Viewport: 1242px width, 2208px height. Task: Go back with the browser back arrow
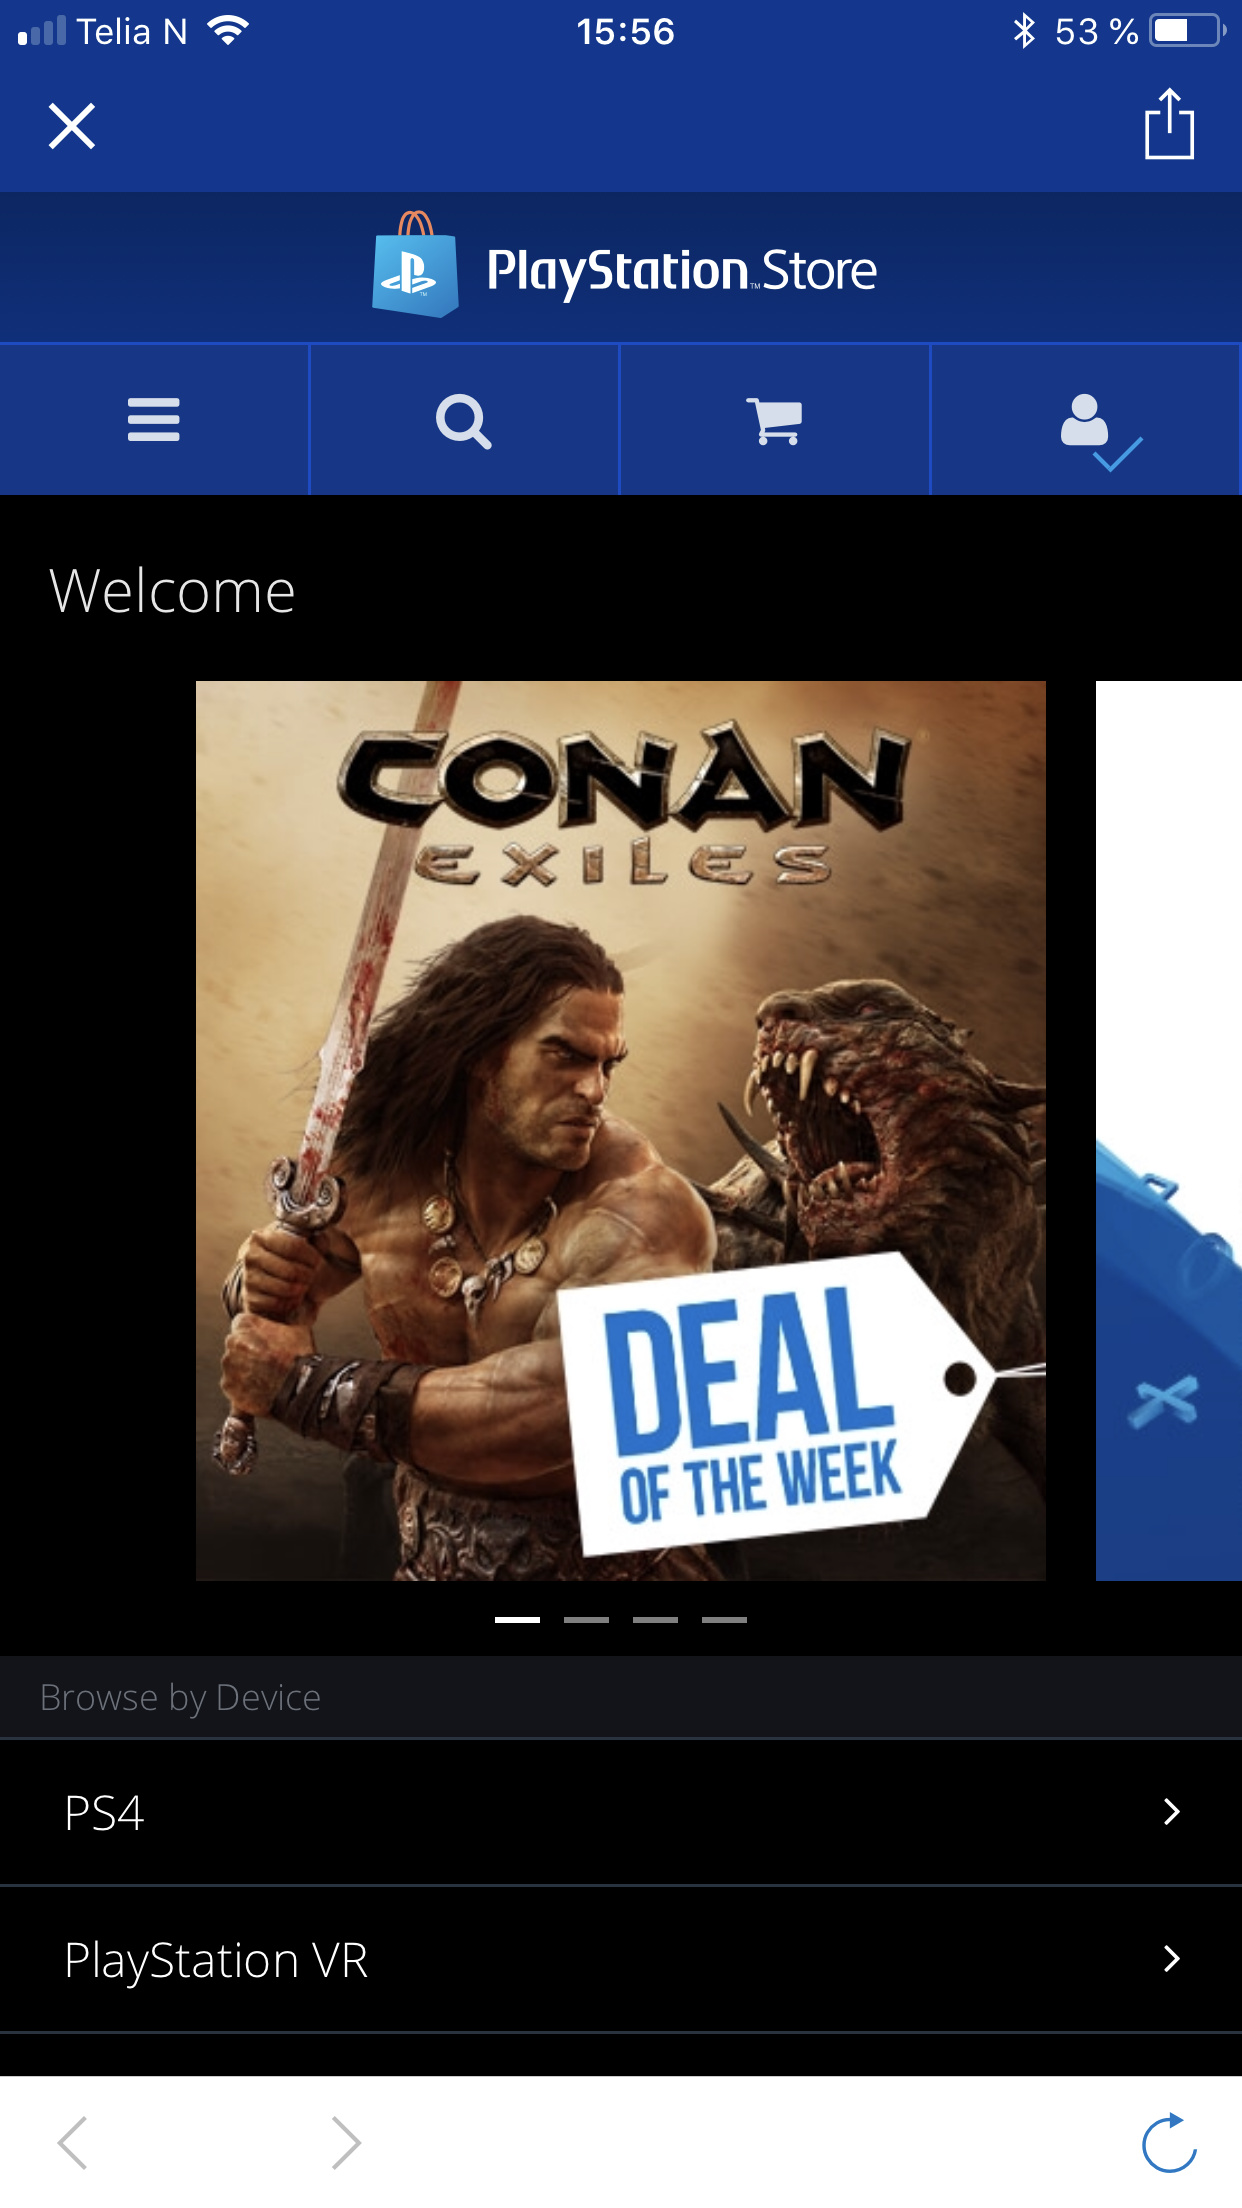(72, 2143)
